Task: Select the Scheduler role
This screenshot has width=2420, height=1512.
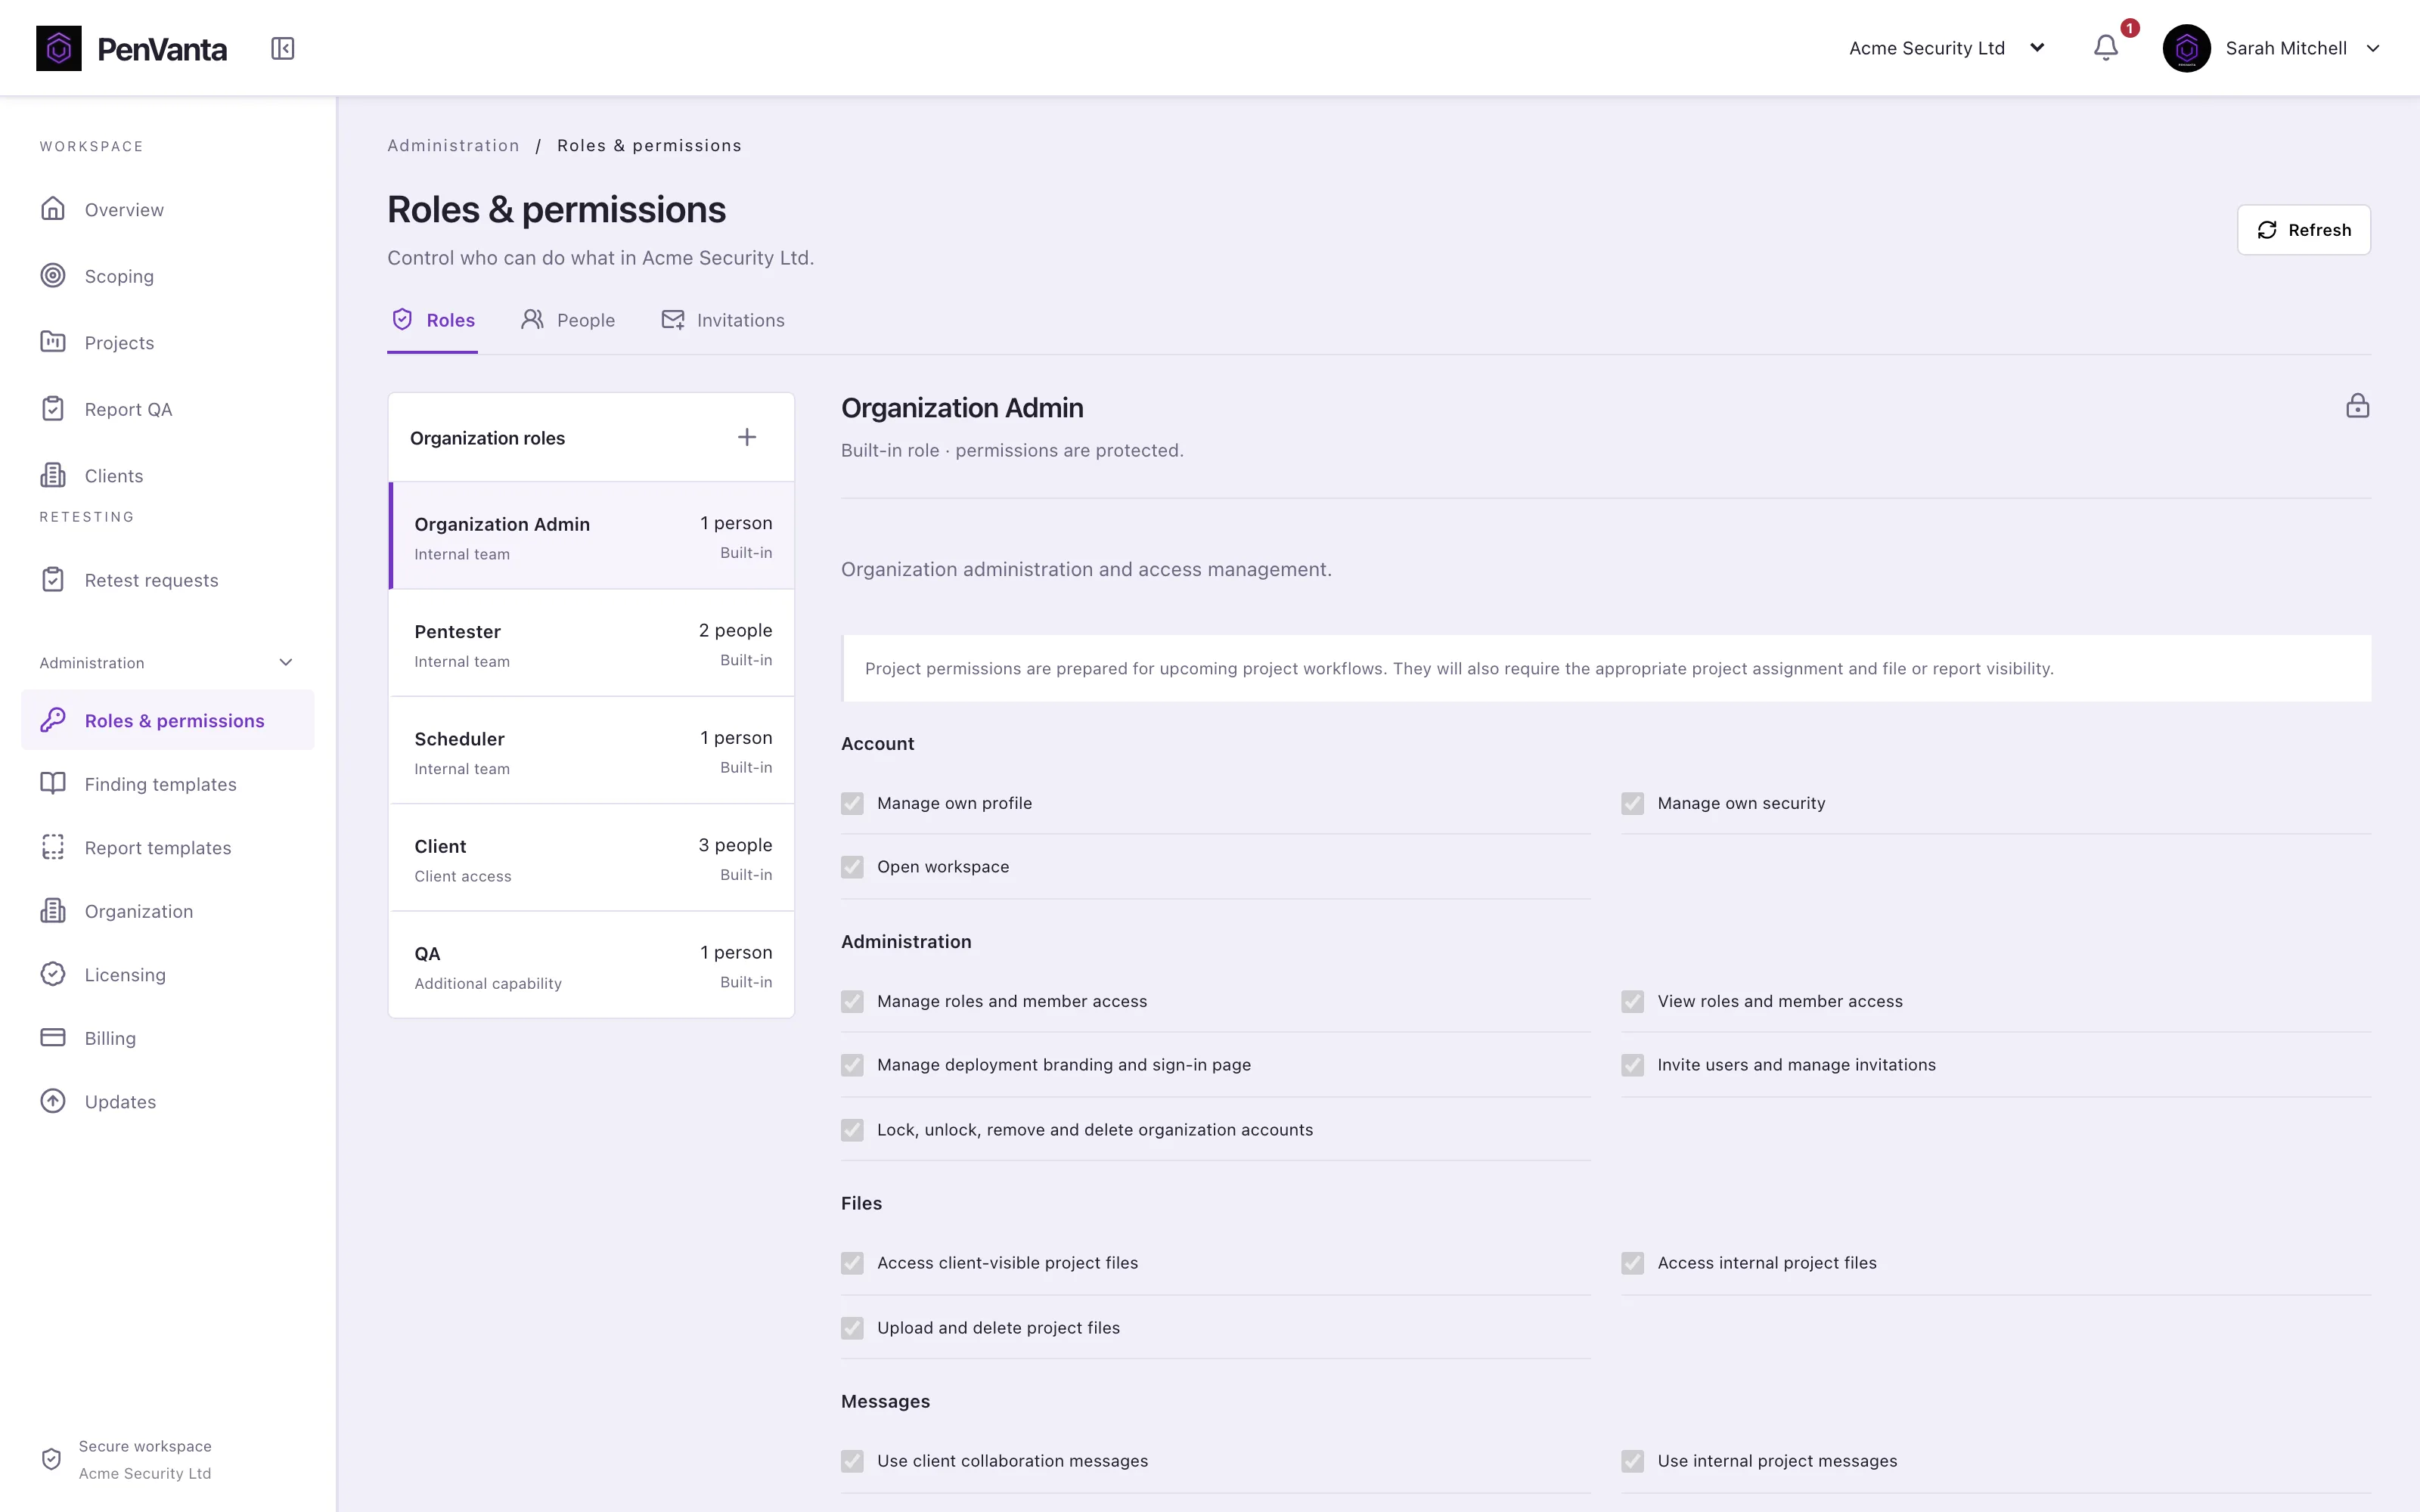Action: click(x=592, y=750)
